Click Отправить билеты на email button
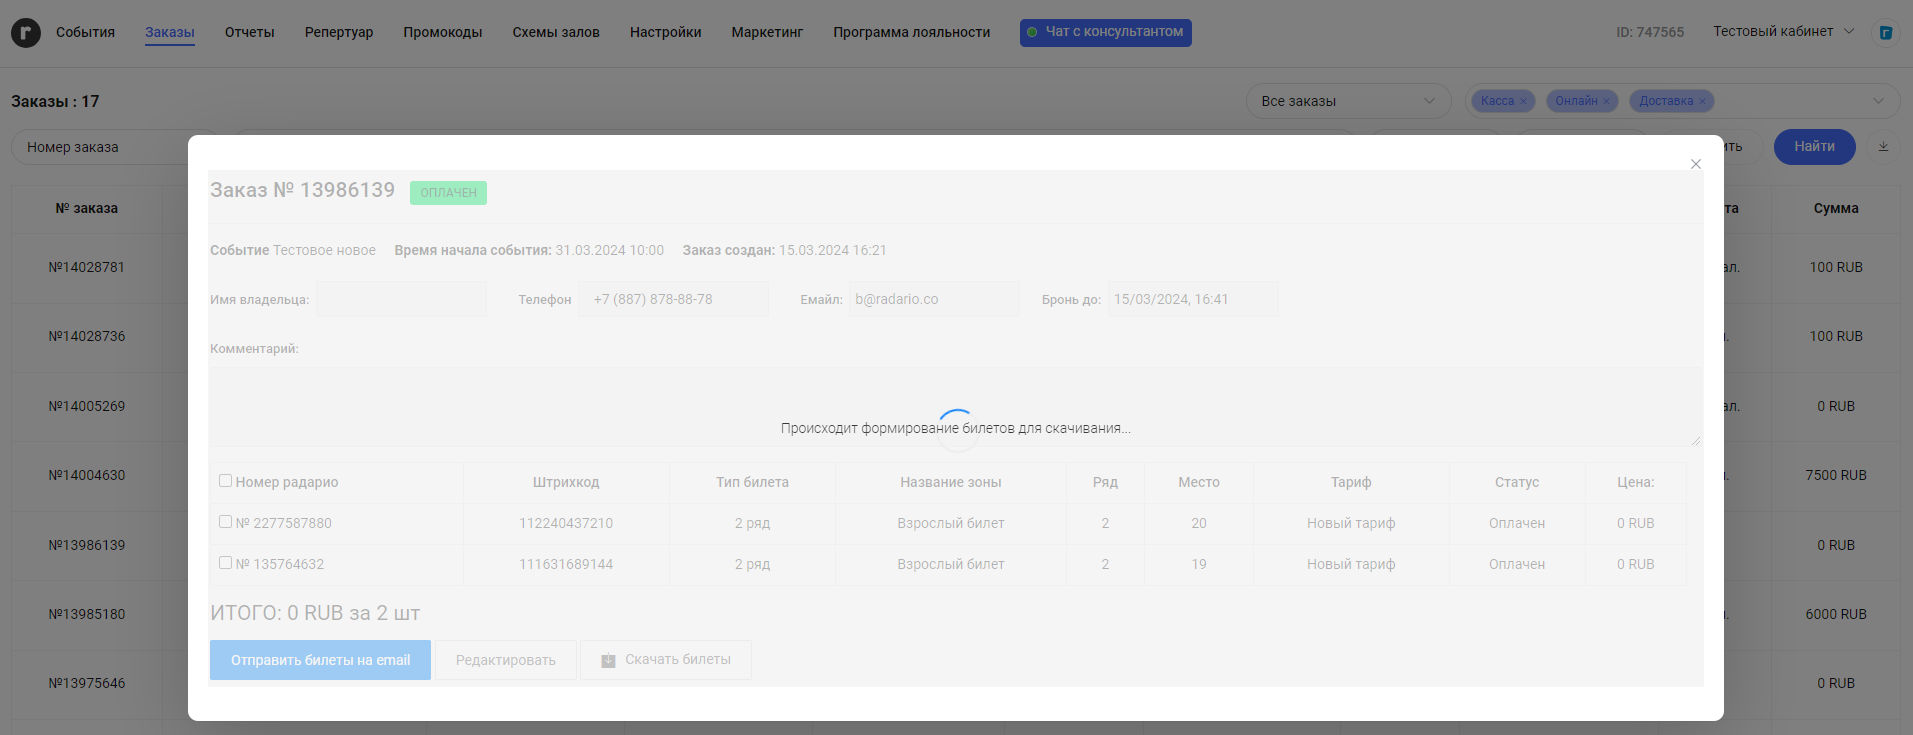The height and width of the screenshot is (735, 1913). pos(320,660)
